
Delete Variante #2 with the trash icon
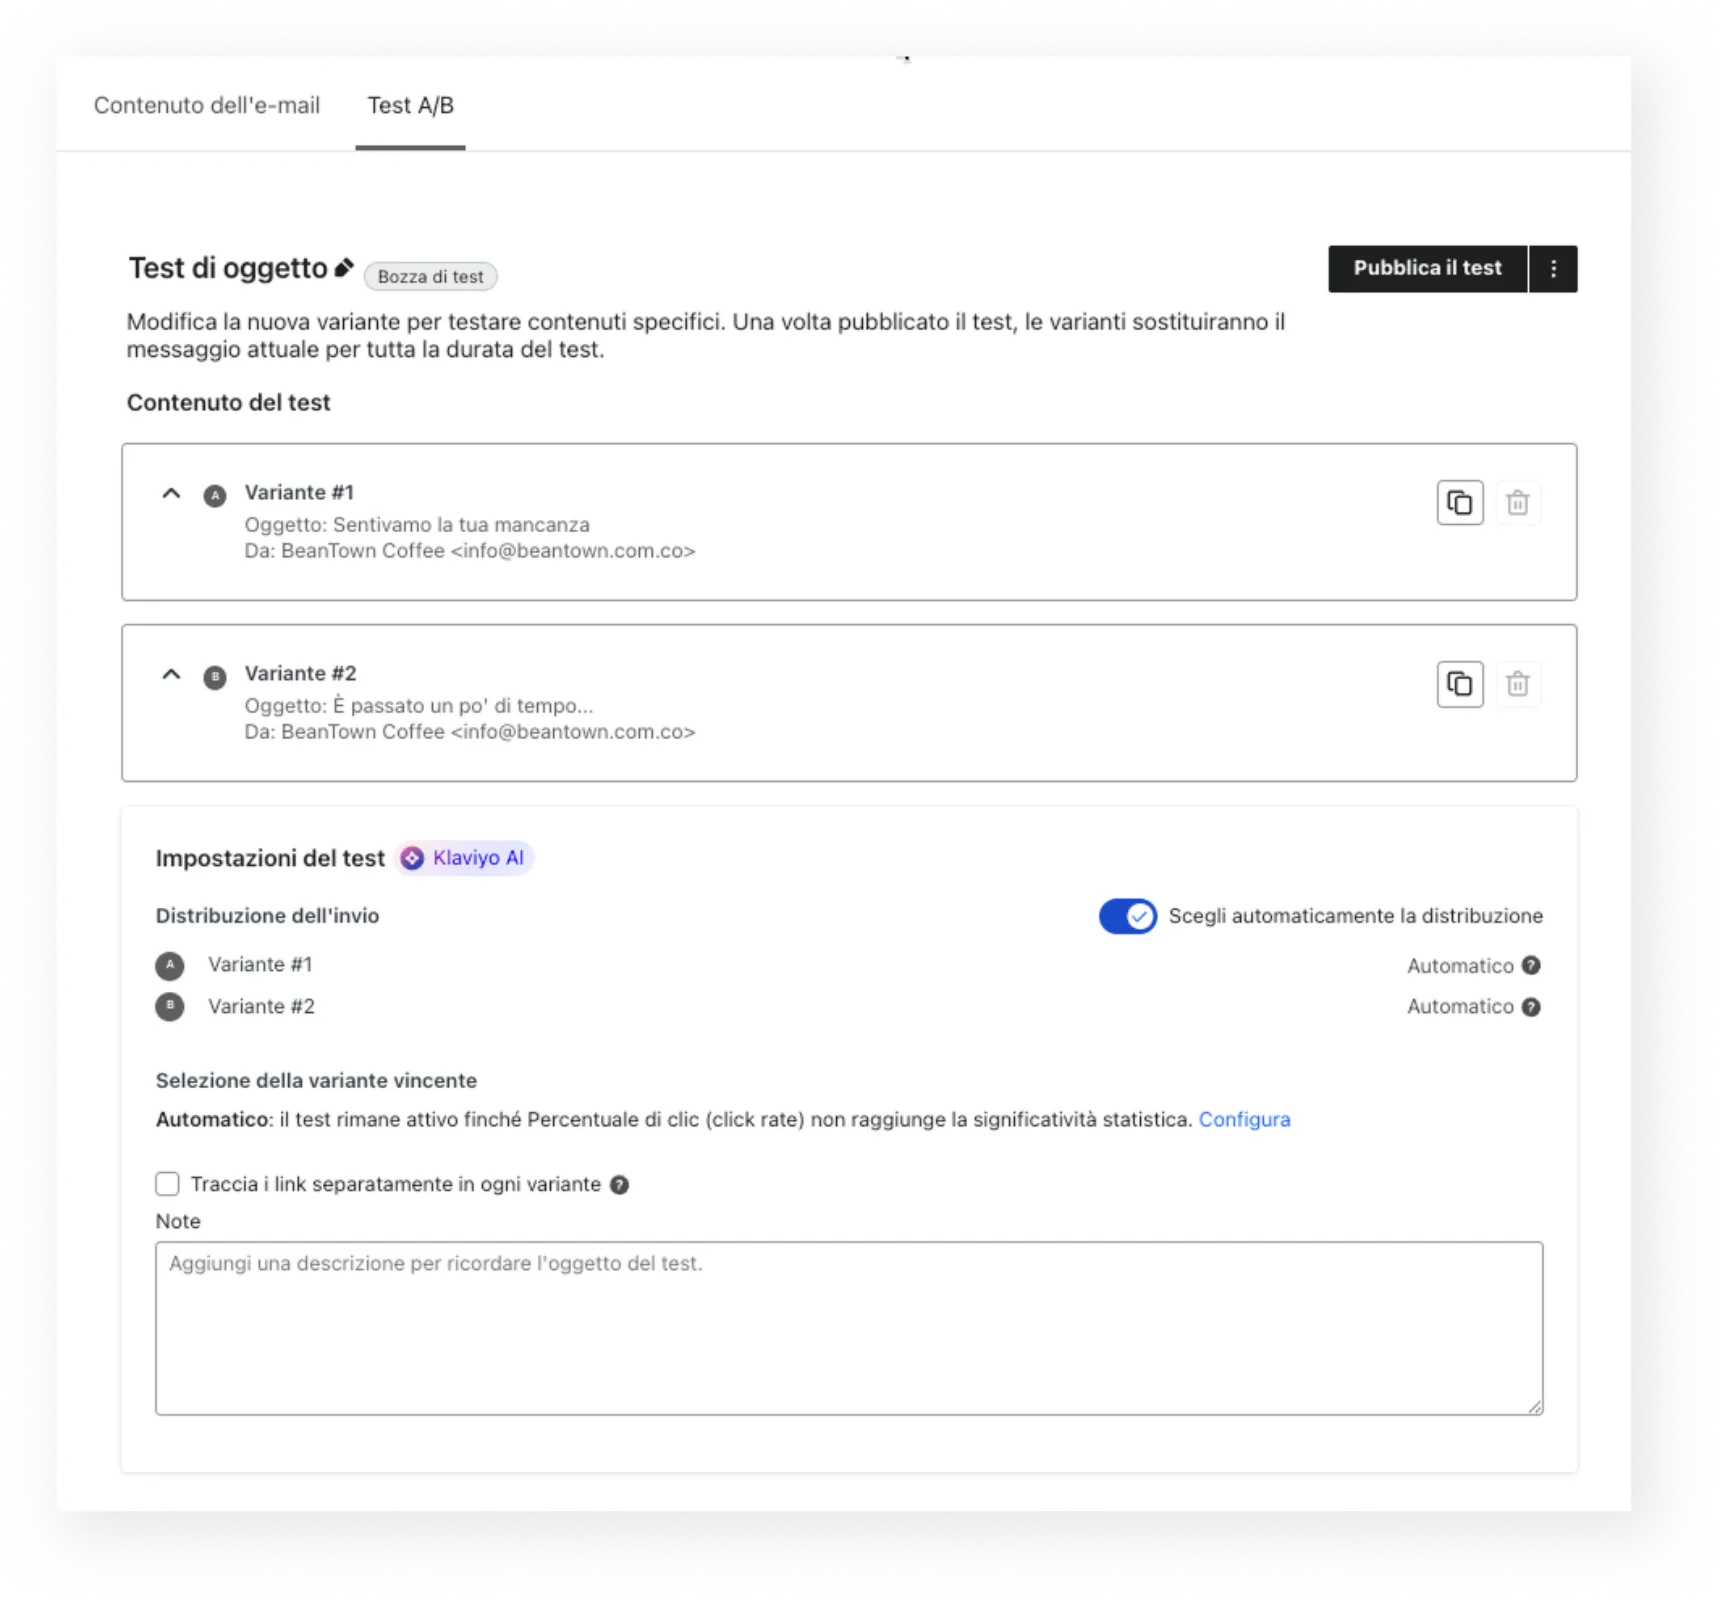coord(1519,683)
